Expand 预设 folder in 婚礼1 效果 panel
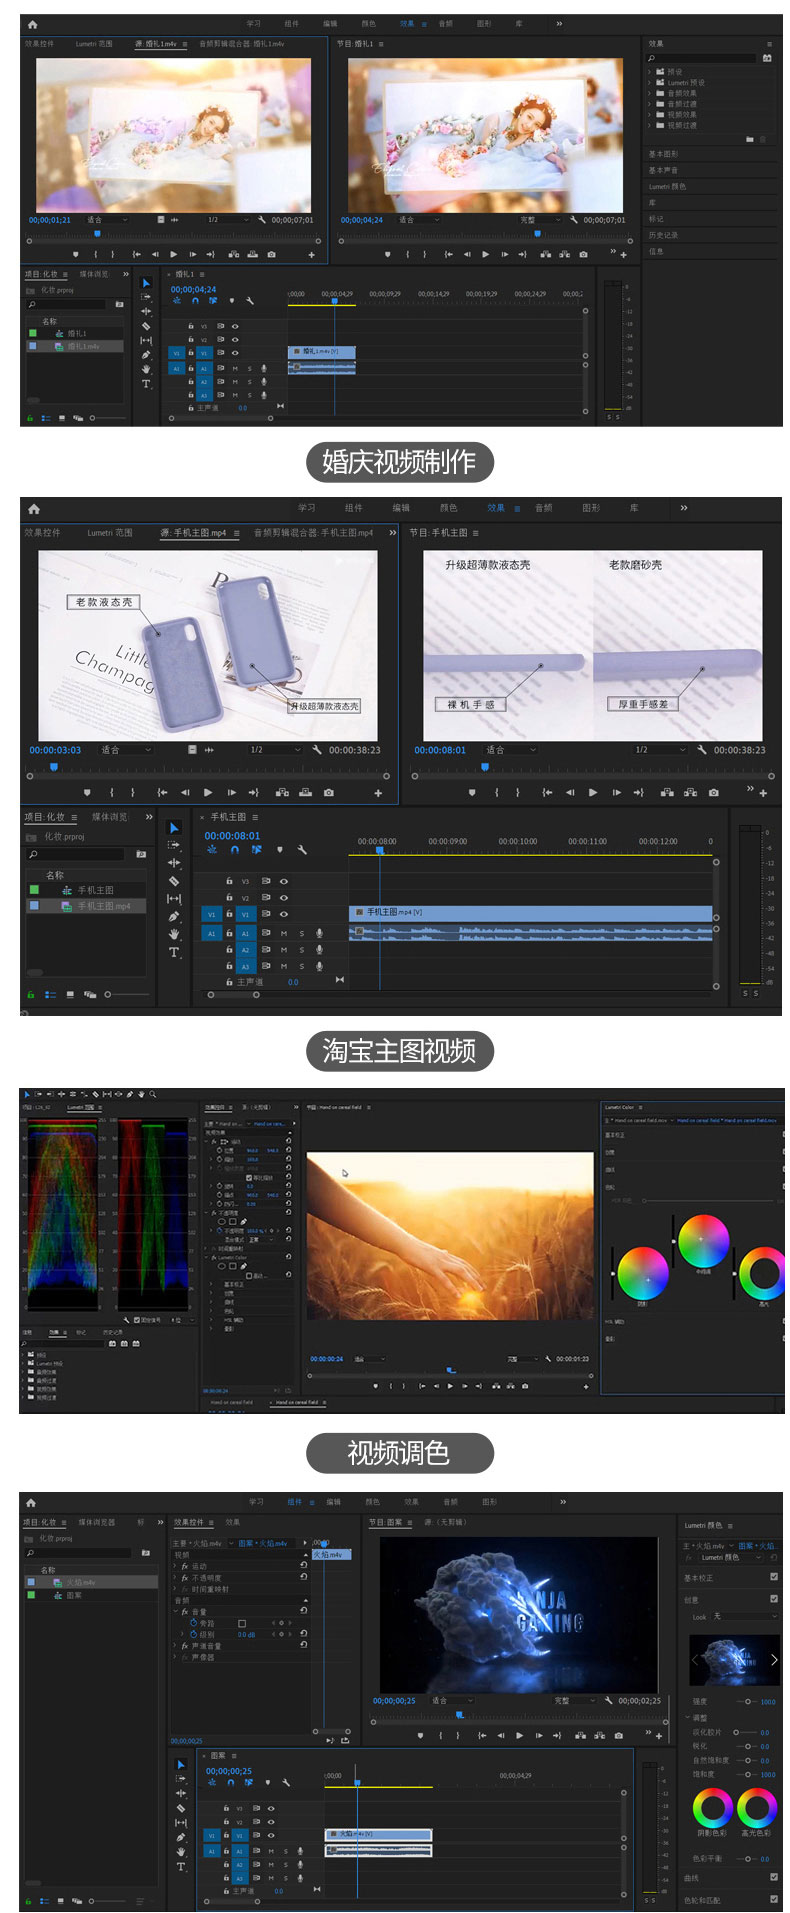 649,72
